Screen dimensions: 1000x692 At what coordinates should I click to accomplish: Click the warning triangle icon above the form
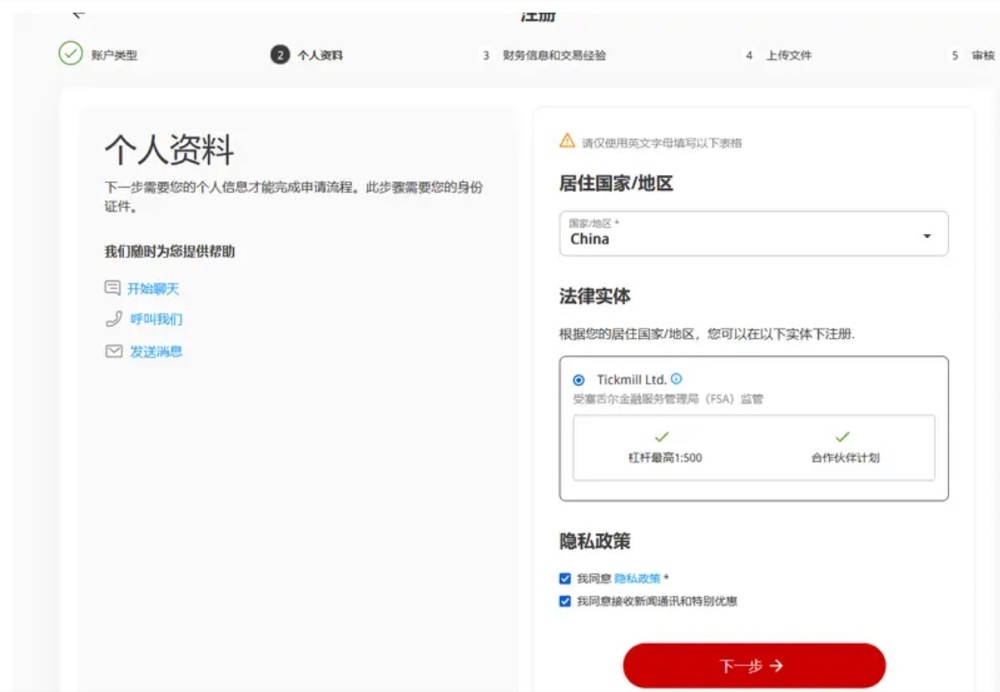[x=567, y=140]
